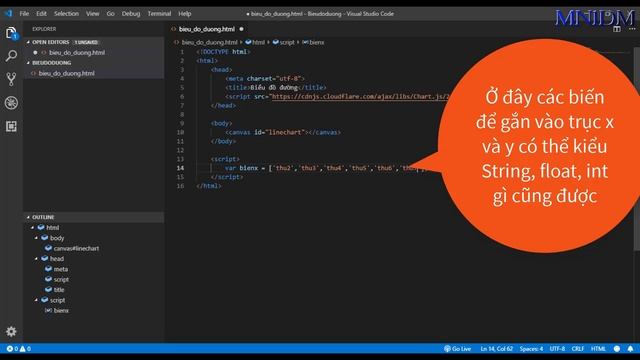Click the errors count status icon

[12, 349]
